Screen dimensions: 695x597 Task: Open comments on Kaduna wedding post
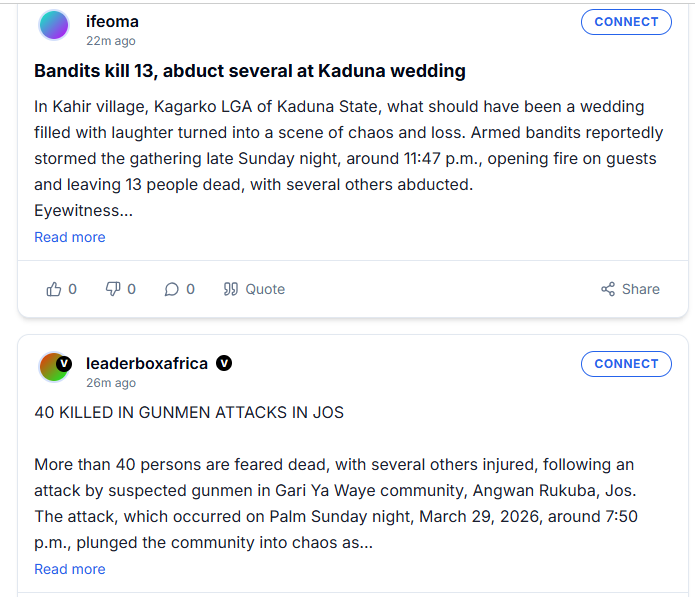179,289
